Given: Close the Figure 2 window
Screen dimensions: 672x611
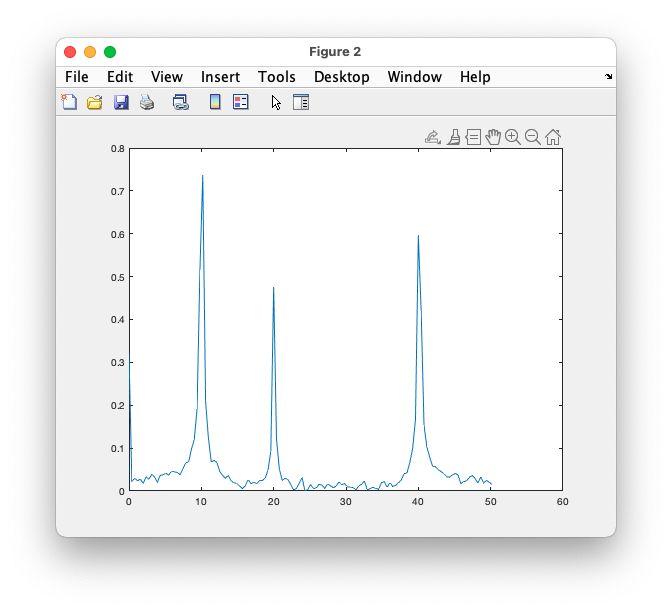Looking at the screenshot, I should [x=70, y=52].
